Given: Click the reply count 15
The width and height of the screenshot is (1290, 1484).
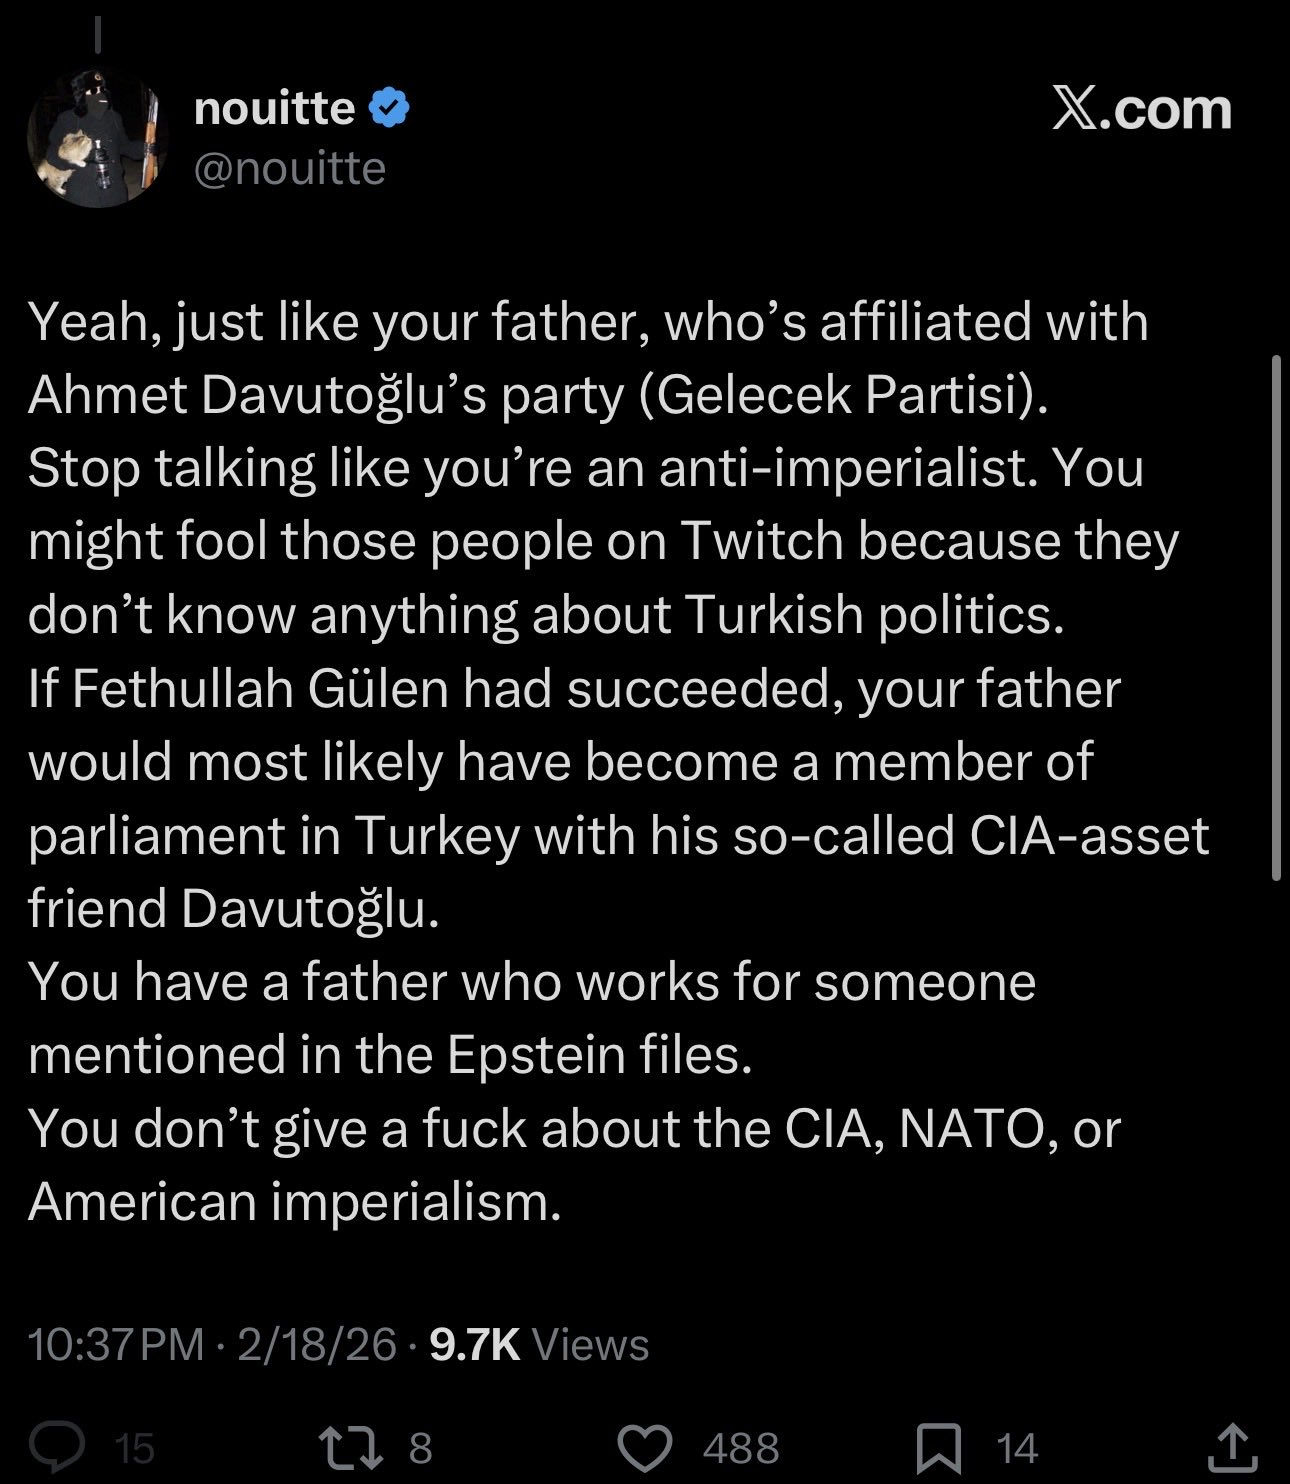Looking at the screenshot, I should coord(134,1448).
